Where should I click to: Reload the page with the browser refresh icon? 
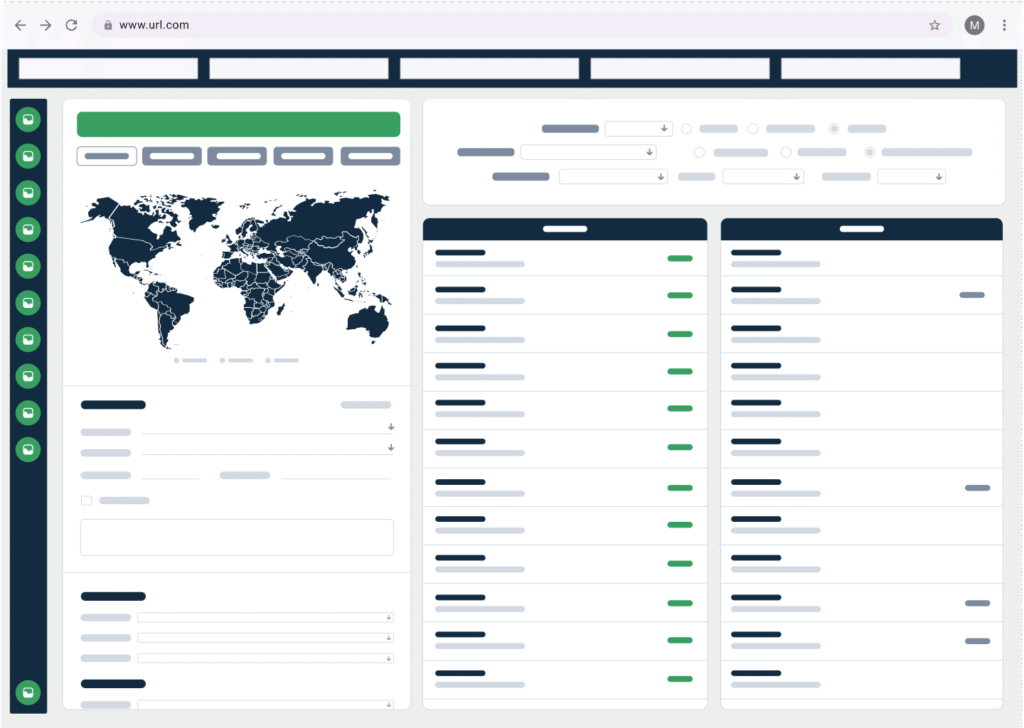[71, 25]
